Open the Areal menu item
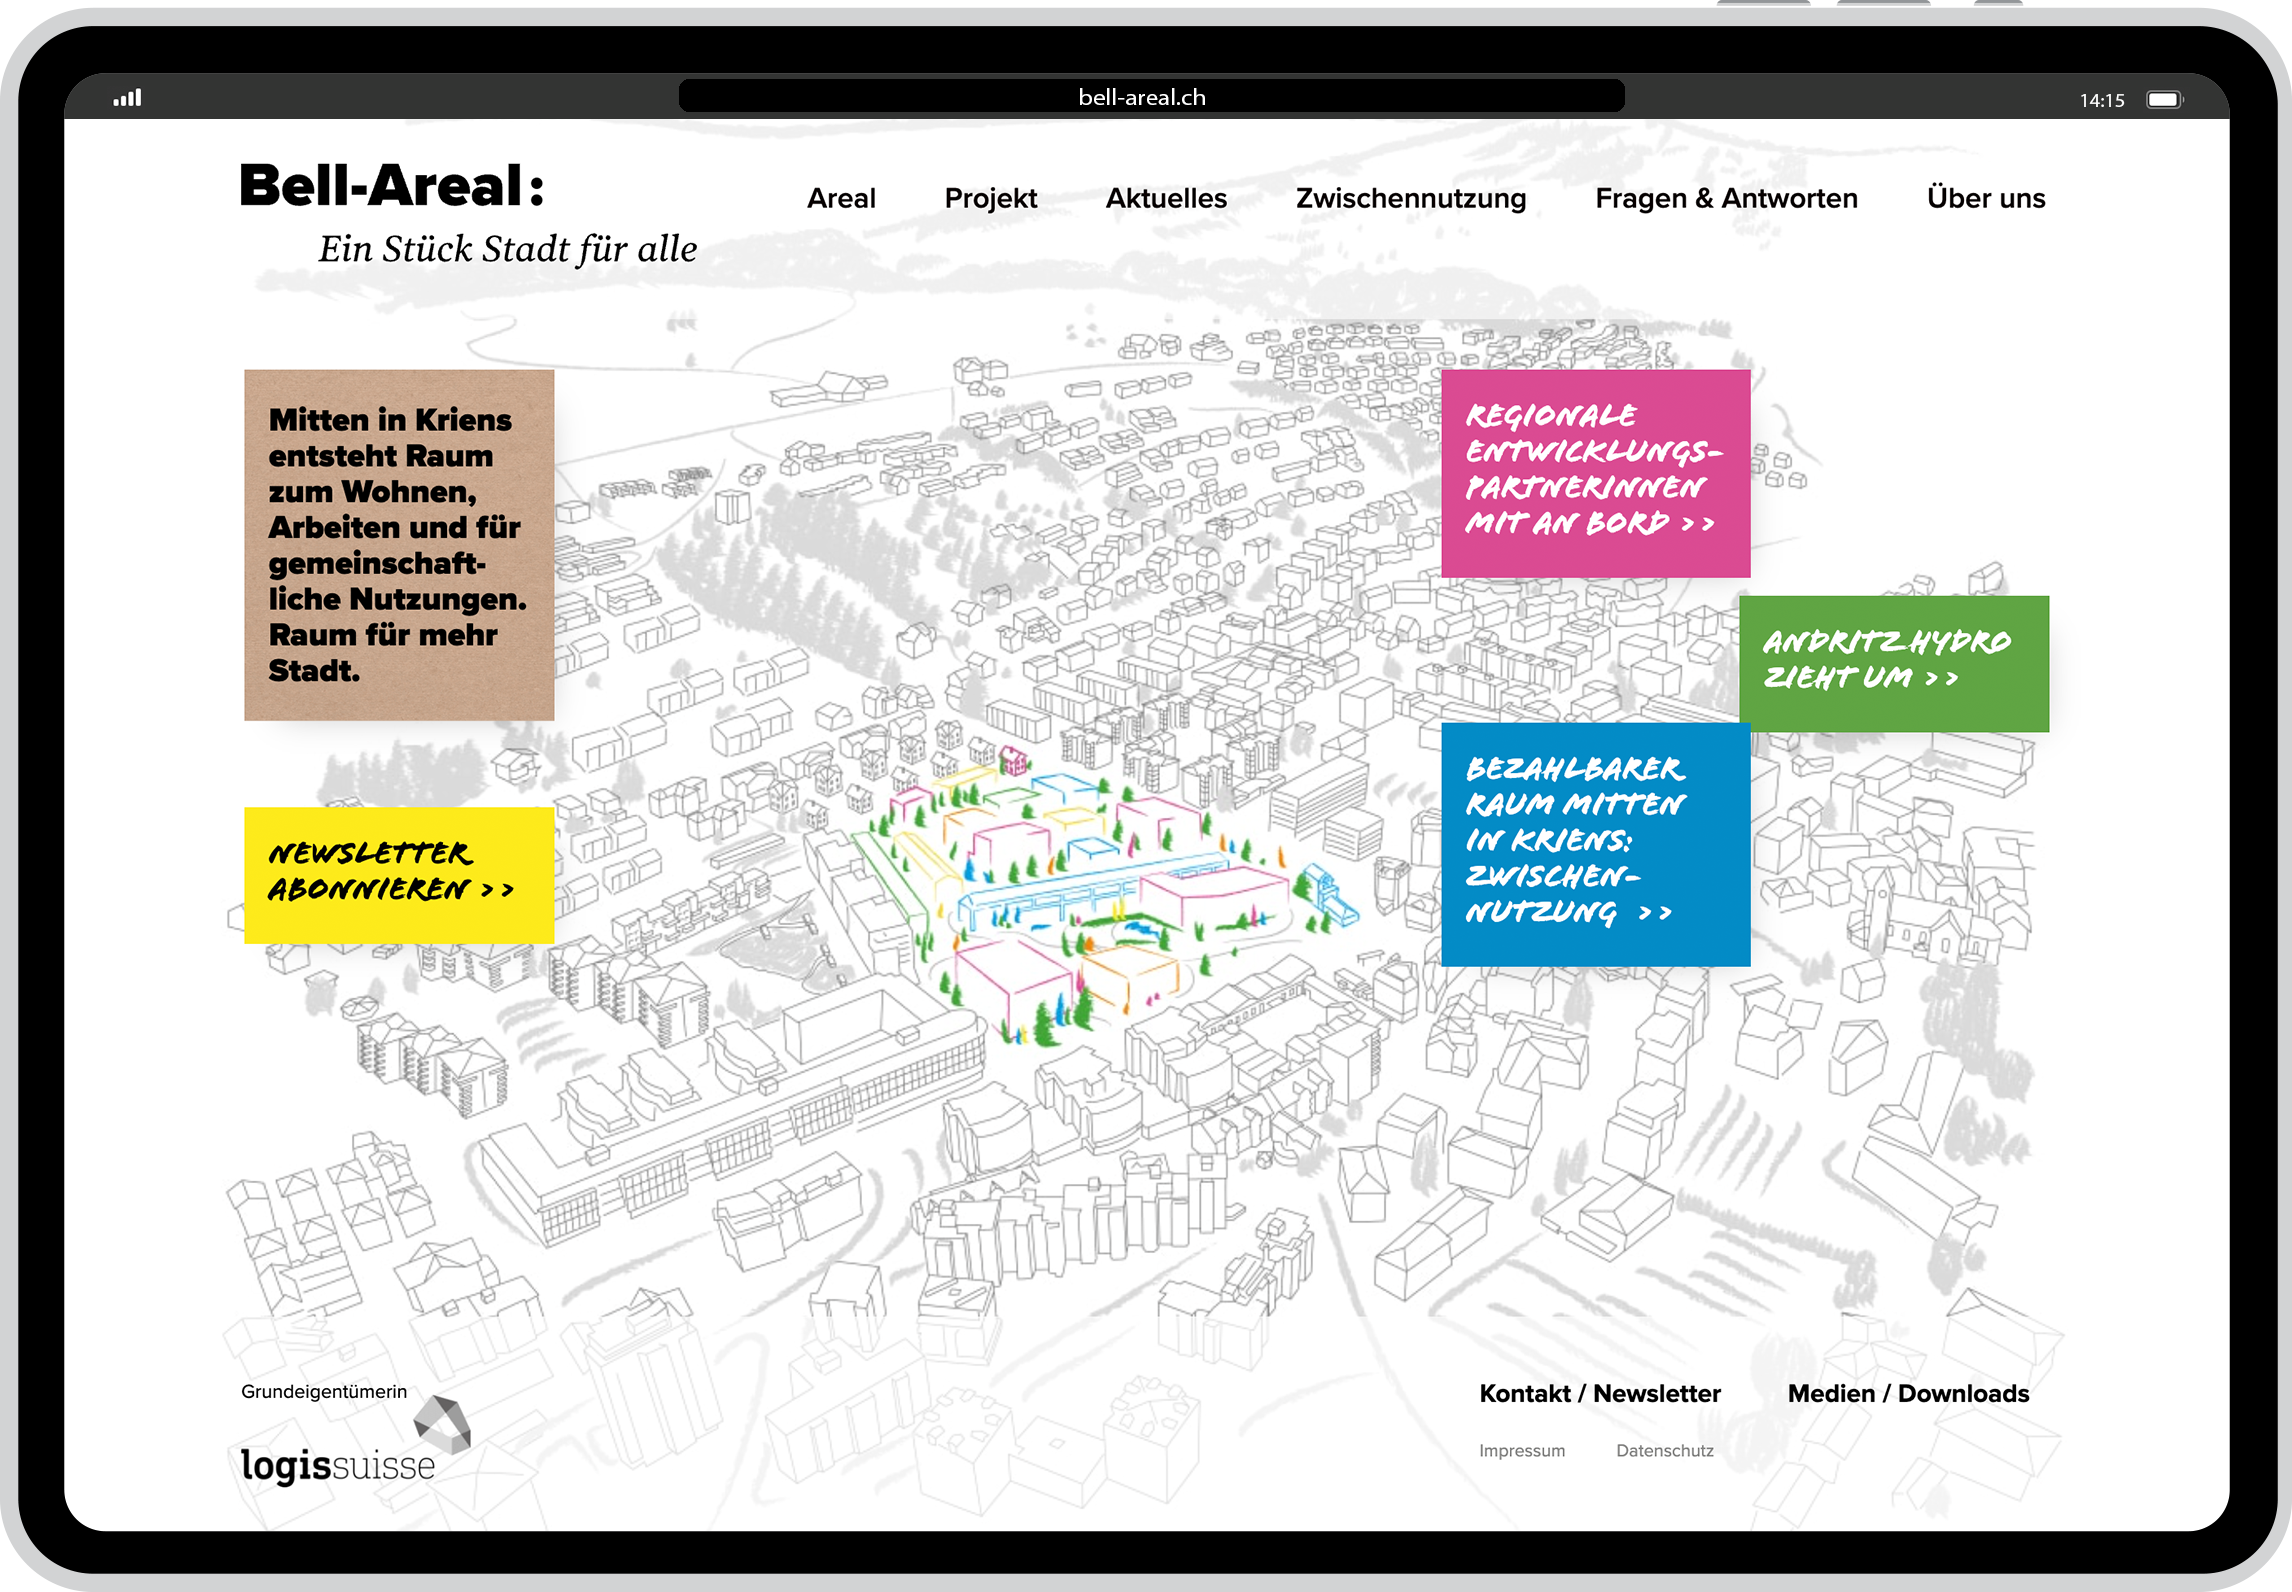Image resolution: width=2292 pixels, height=1592 pixels. 841,198
